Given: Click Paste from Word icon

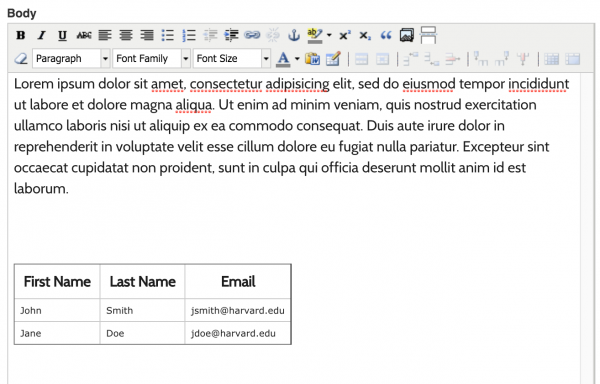Looking at the screenshot, I should (312, 59).
